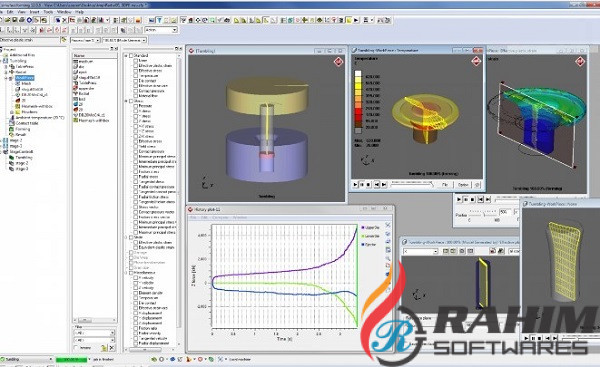Click red diamond icon in Tumbling view window
Image resolution: width=600 pixels, height=367 pixels.
338,62
